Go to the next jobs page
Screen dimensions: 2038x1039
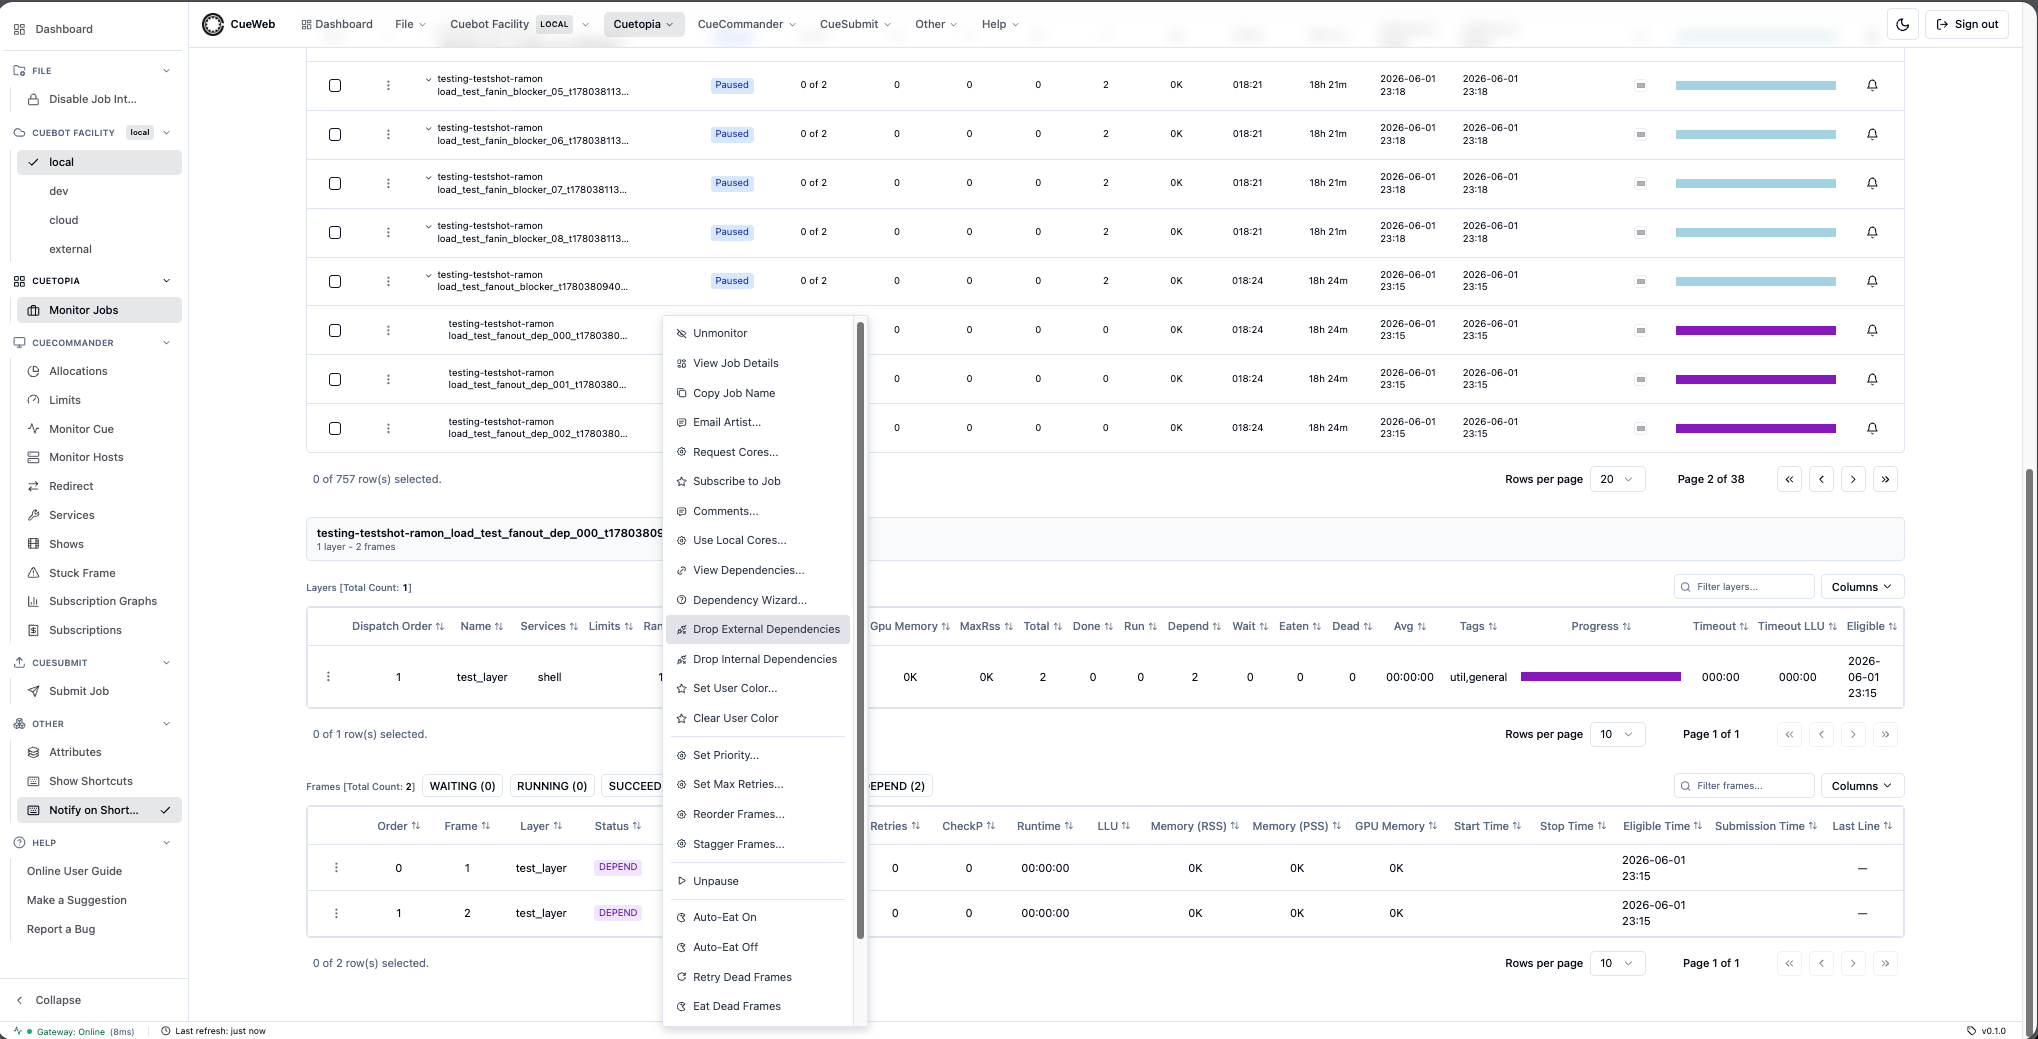pos(1853,479)
